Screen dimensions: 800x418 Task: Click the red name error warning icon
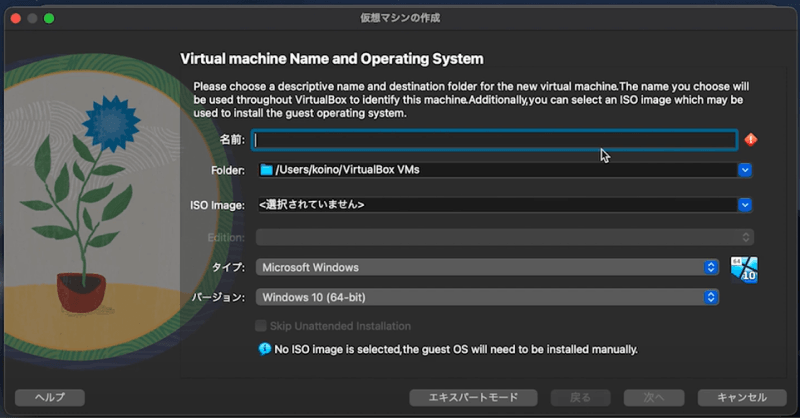[x=751, y=140]
